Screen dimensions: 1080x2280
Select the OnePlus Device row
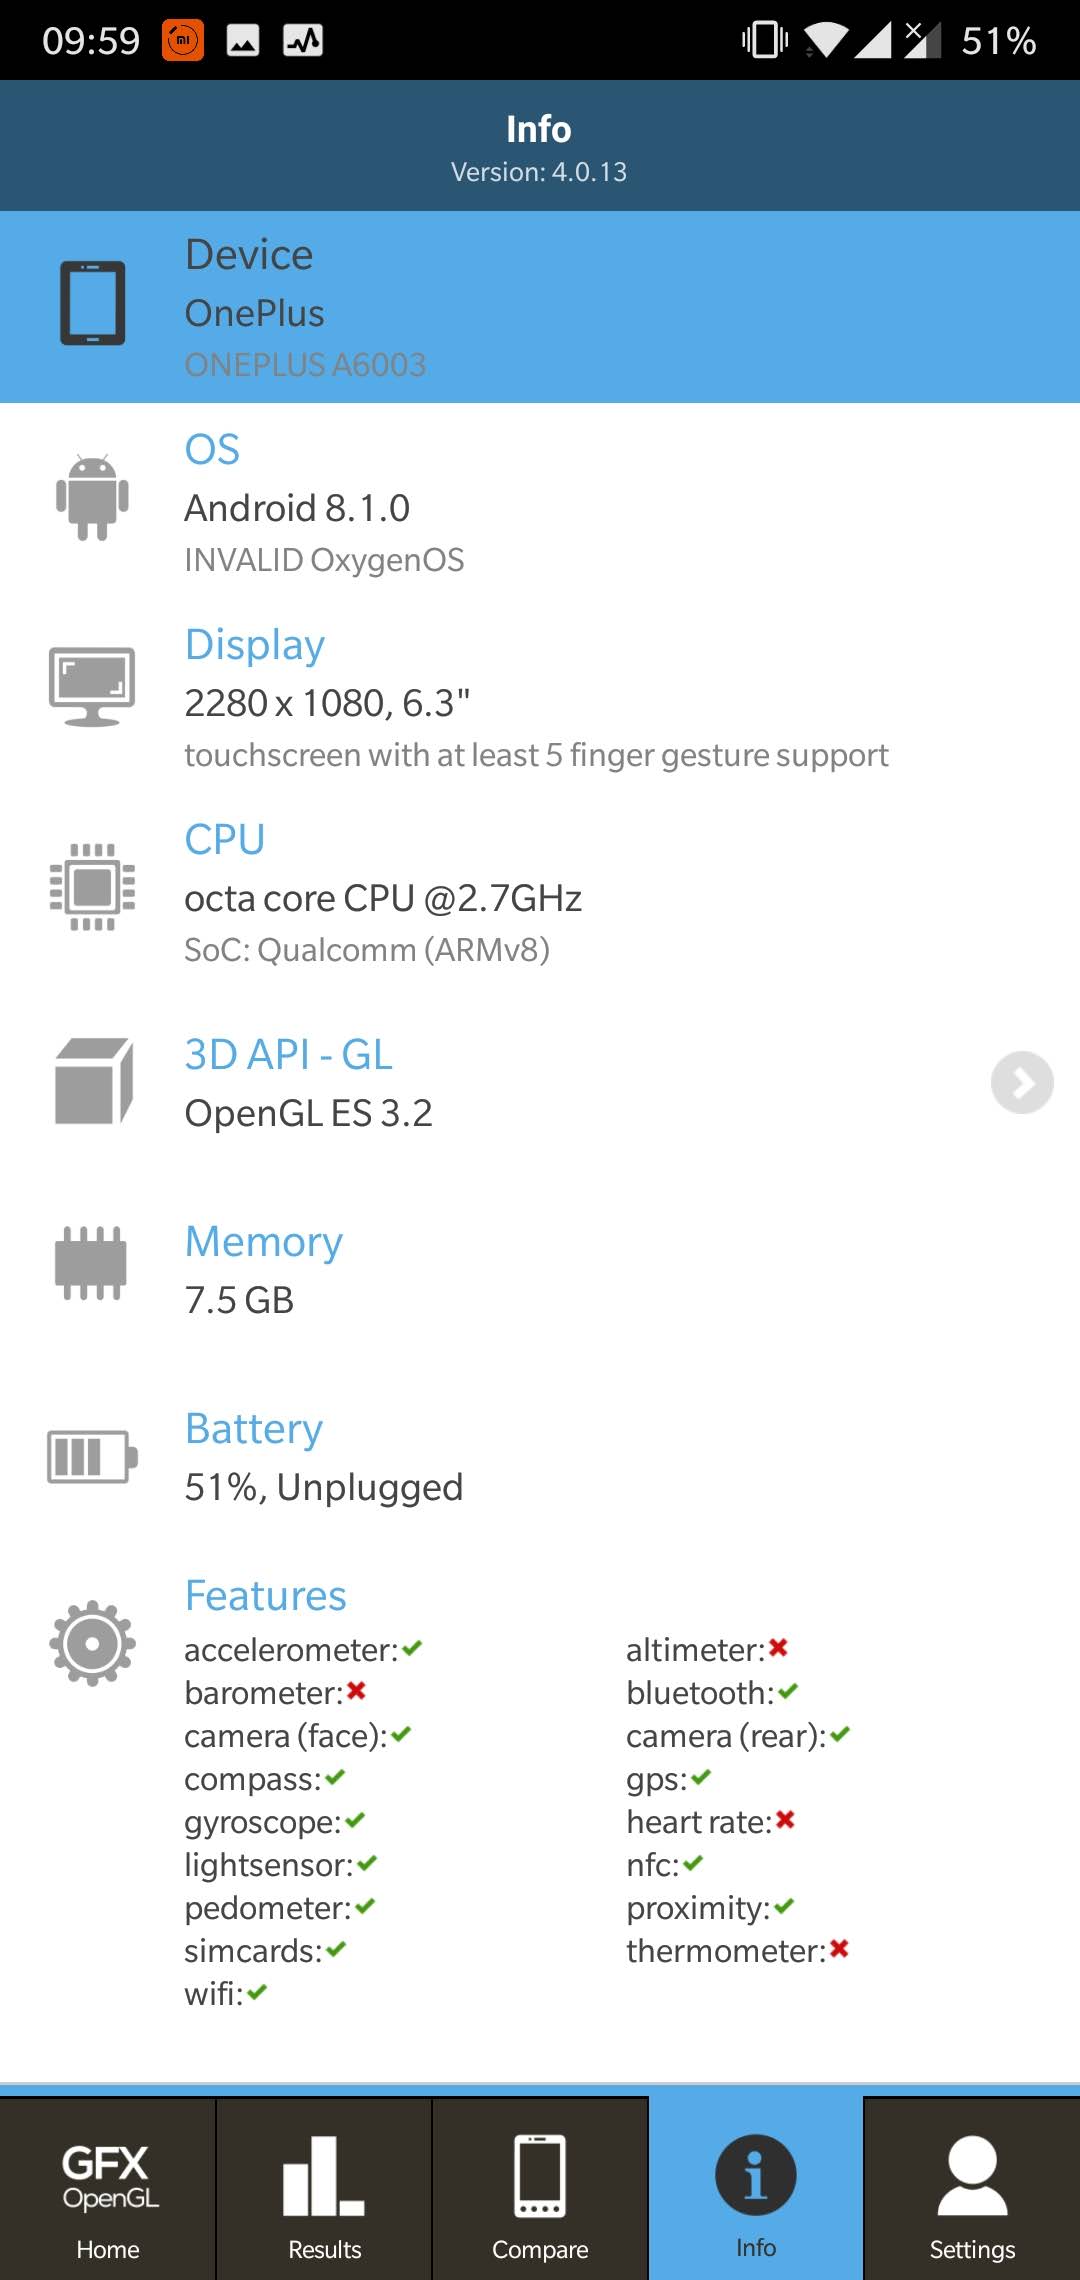coord(540,307)
